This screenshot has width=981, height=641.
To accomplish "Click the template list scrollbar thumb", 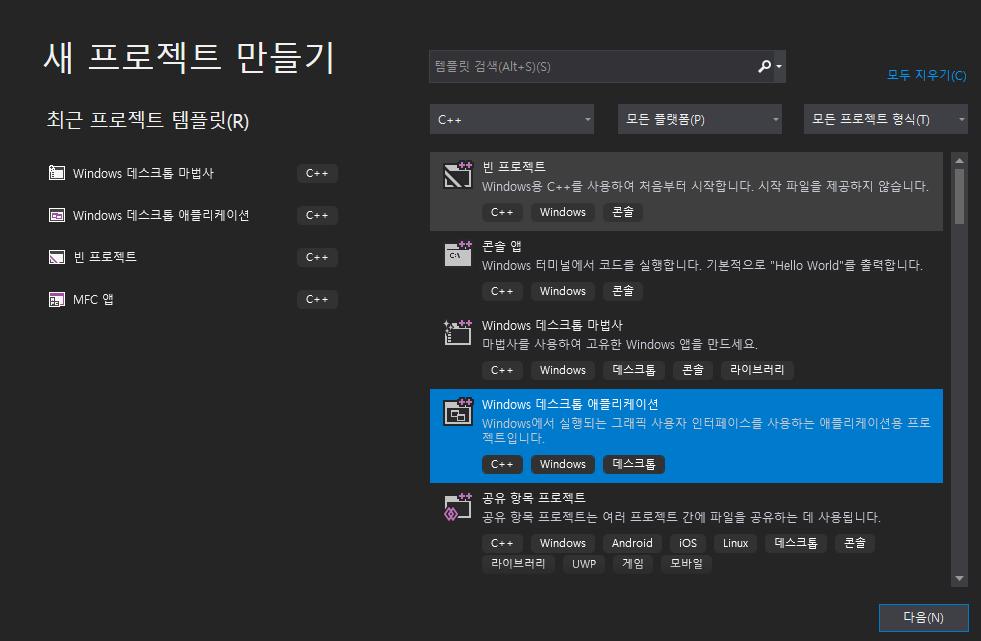I will (x=959, y=196).
